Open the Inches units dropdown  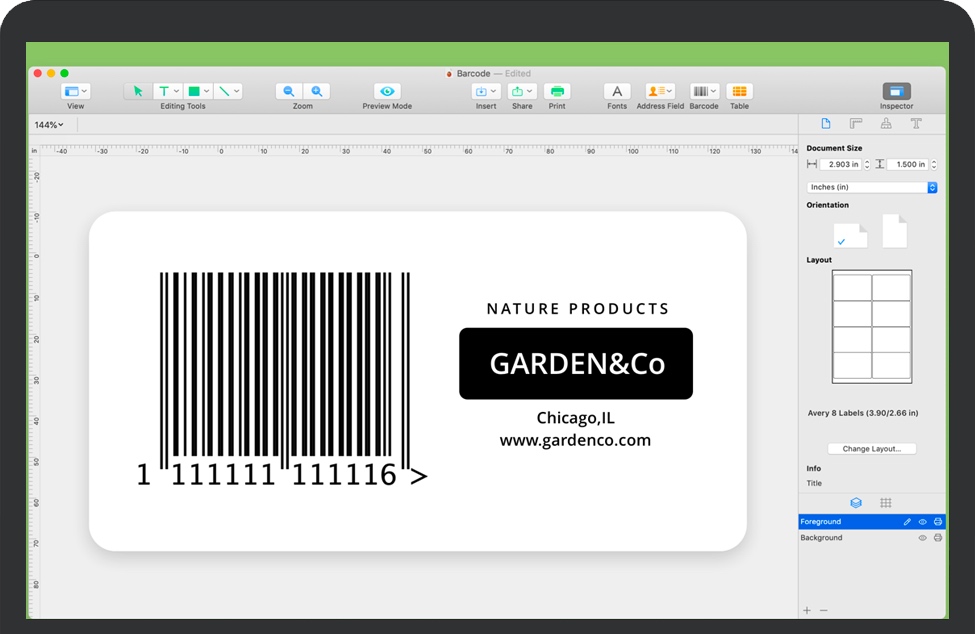pyautogui.click(x=871, y=187)
